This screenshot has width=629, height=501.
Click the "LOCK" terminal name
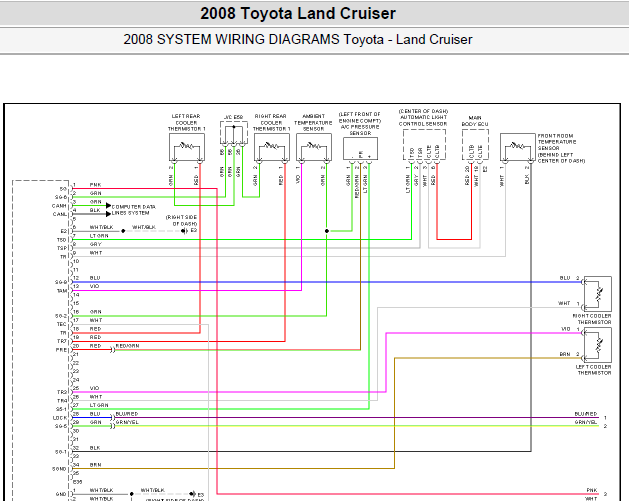point(60,418)
